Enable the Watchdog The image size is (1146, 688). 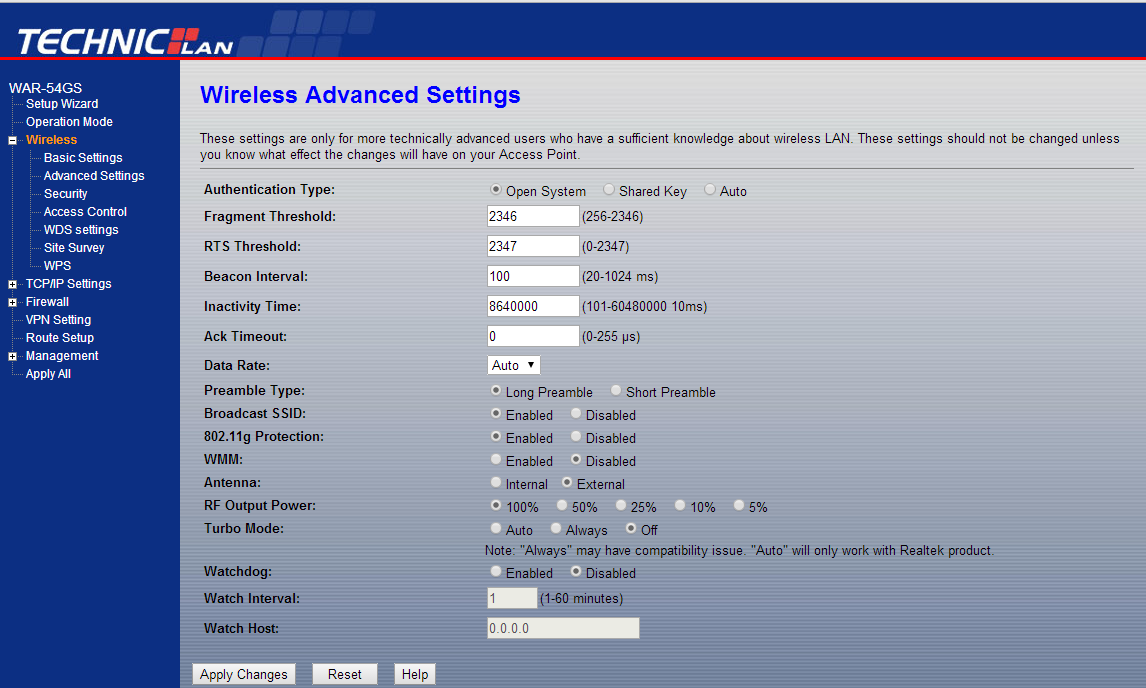tap(496, 571)
